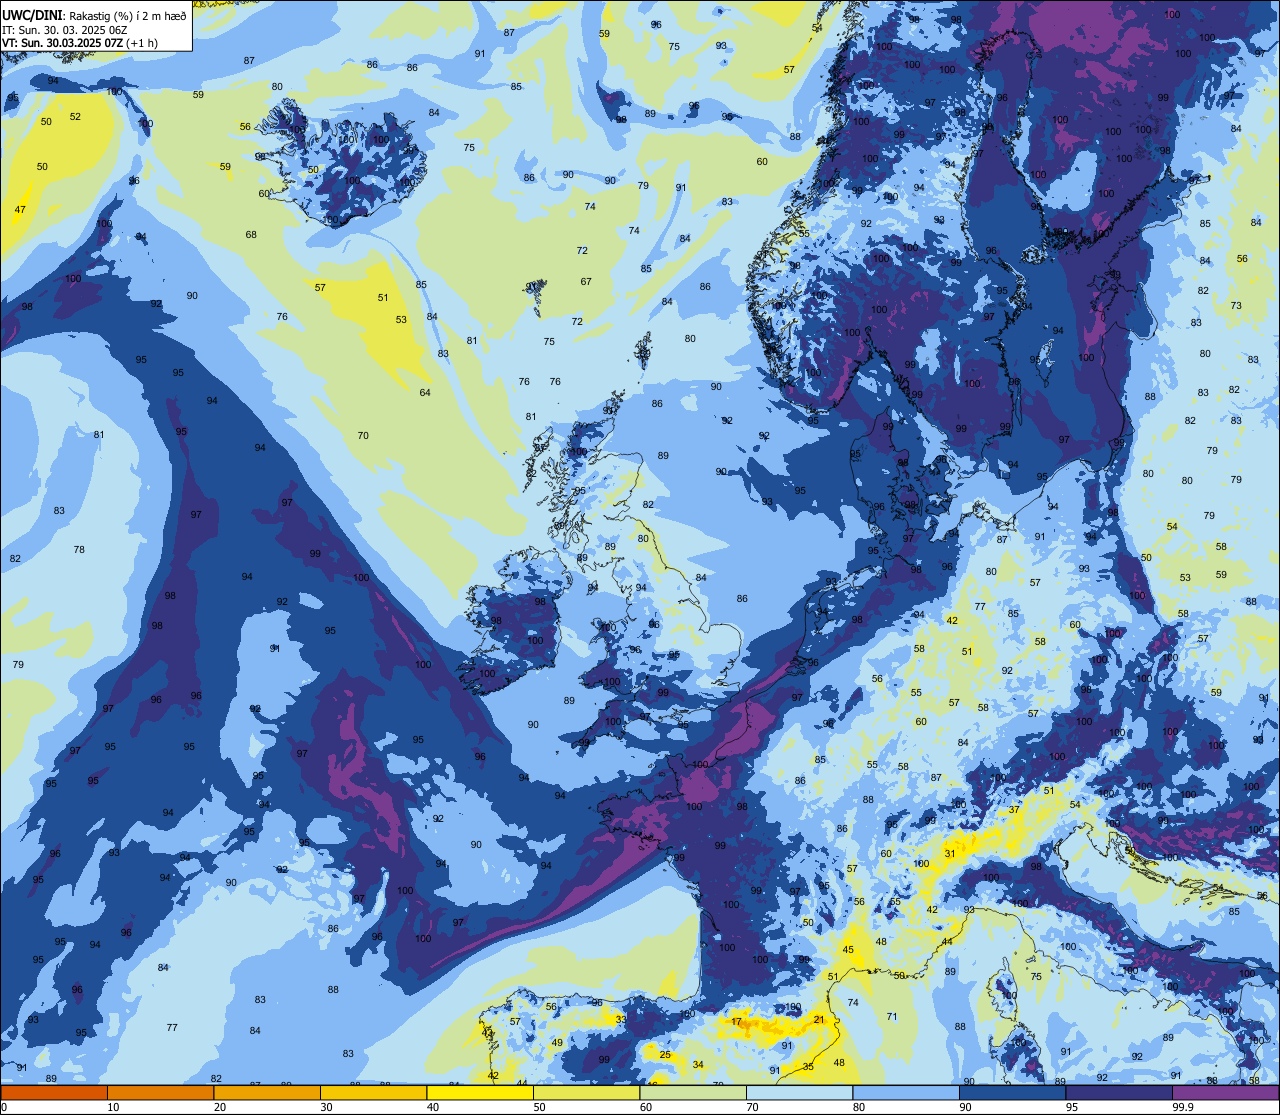
Task: Click the indigo 95–99.9 legend swatch
Action: (1119, 1092)
